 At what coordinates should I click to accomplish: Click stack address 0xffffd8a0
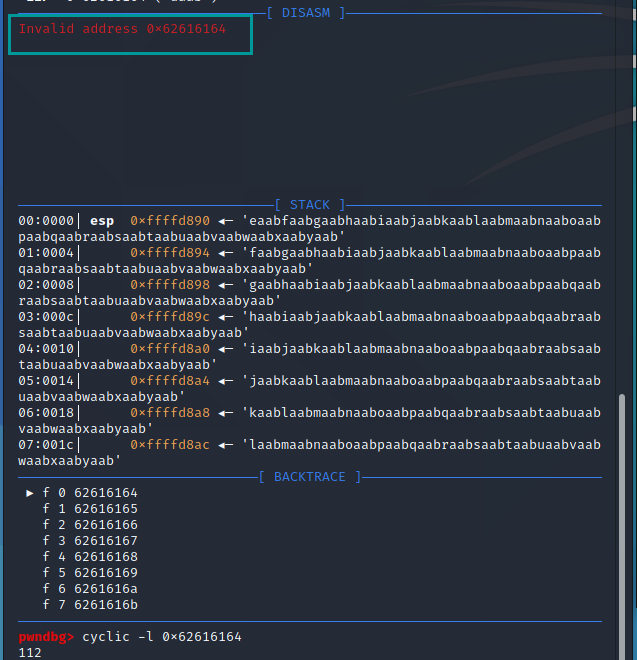point(170,349)
